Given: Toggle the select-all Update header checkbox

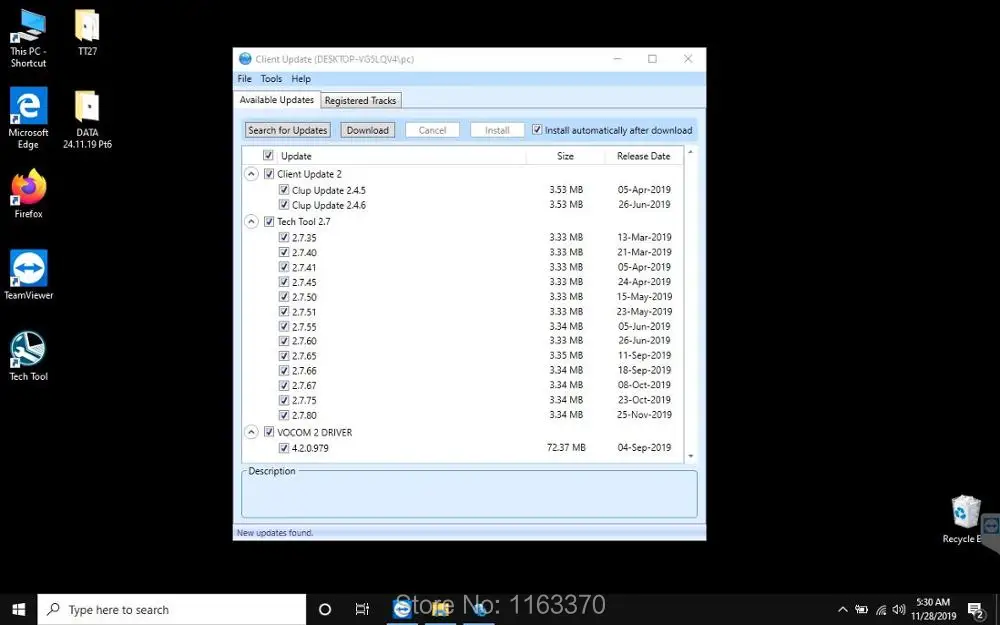Looking at the screenshot, I should tap(268, 156).
